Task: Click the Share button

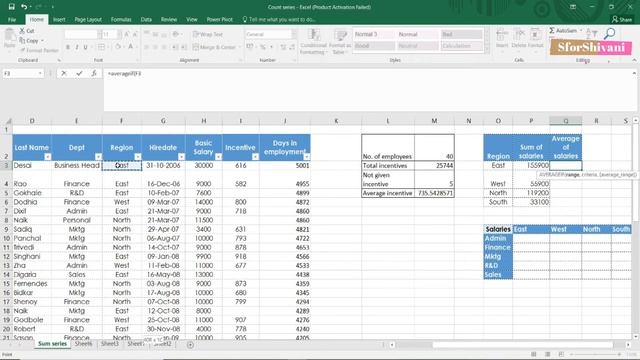Action: 622,19
